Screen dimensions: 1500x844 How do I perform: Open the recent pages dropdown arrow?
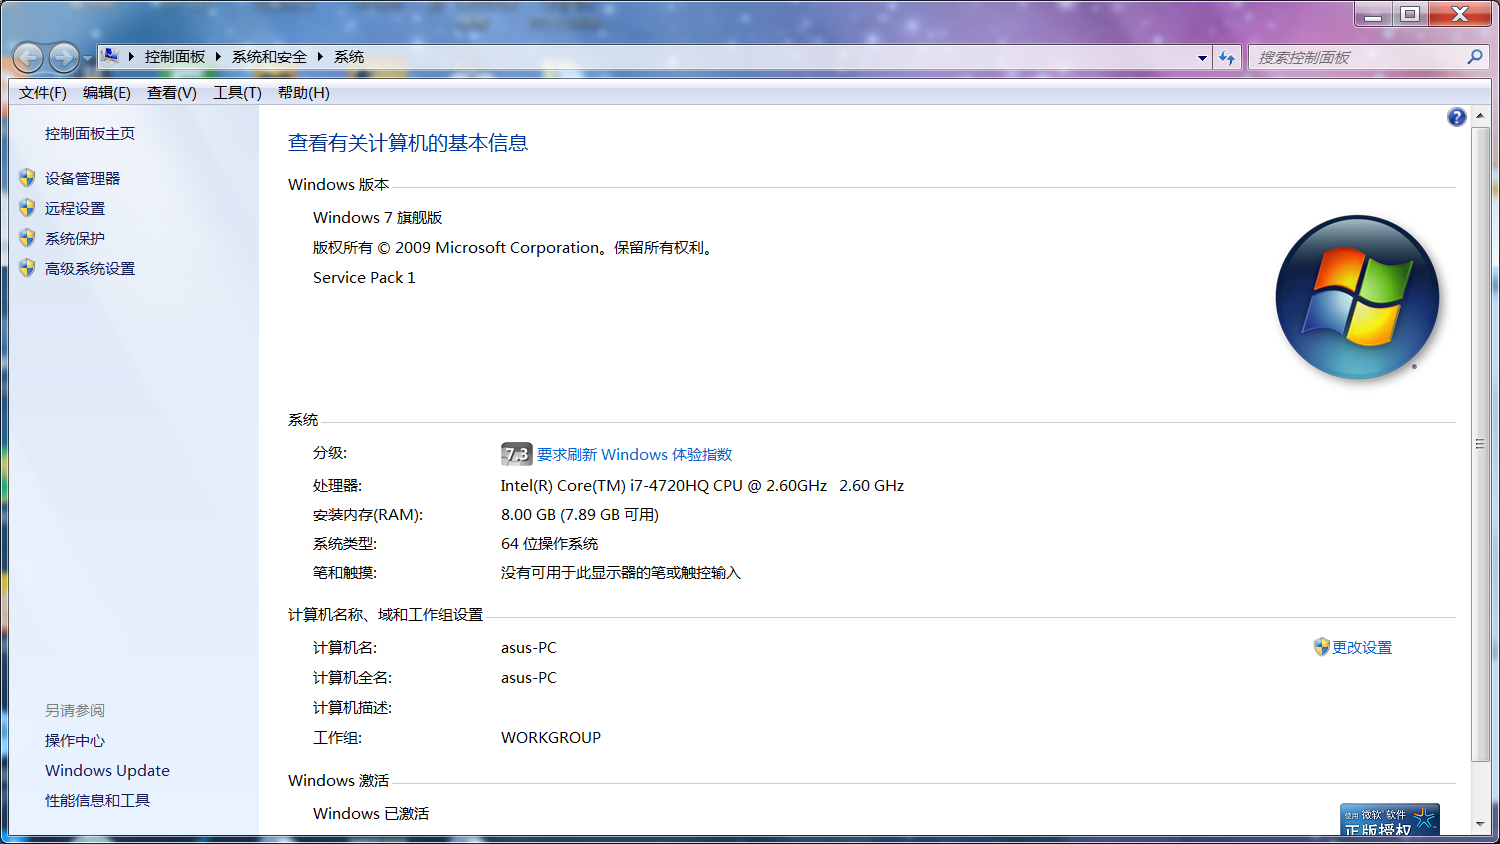click(x=88, y=59)
